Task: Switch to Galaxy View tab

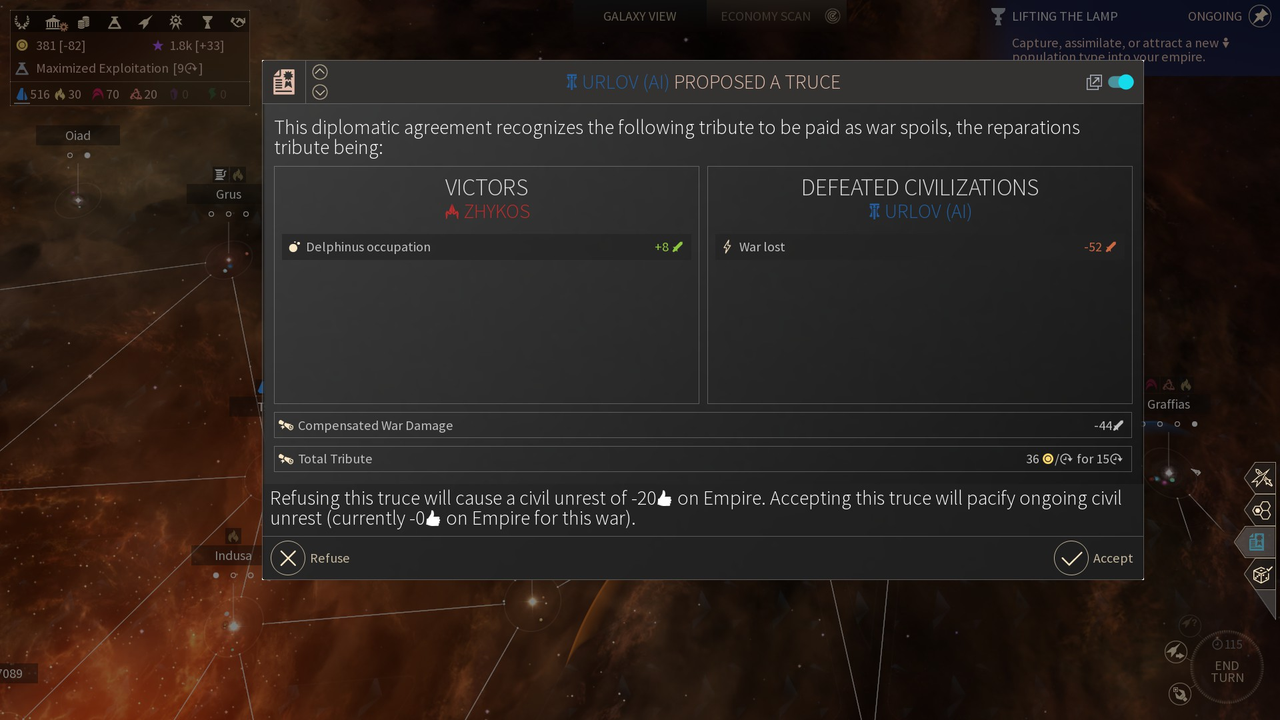Action: coord(639,16)
